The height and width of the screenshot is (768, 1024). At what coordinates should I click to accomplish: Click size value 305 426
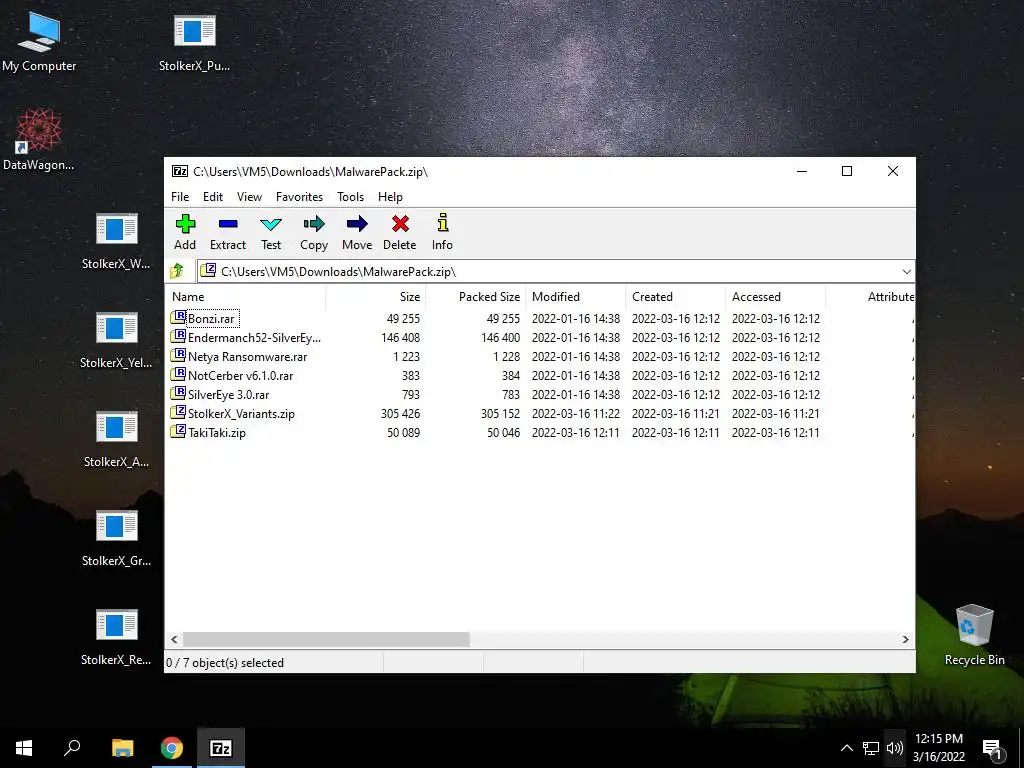tap(400, 413)
